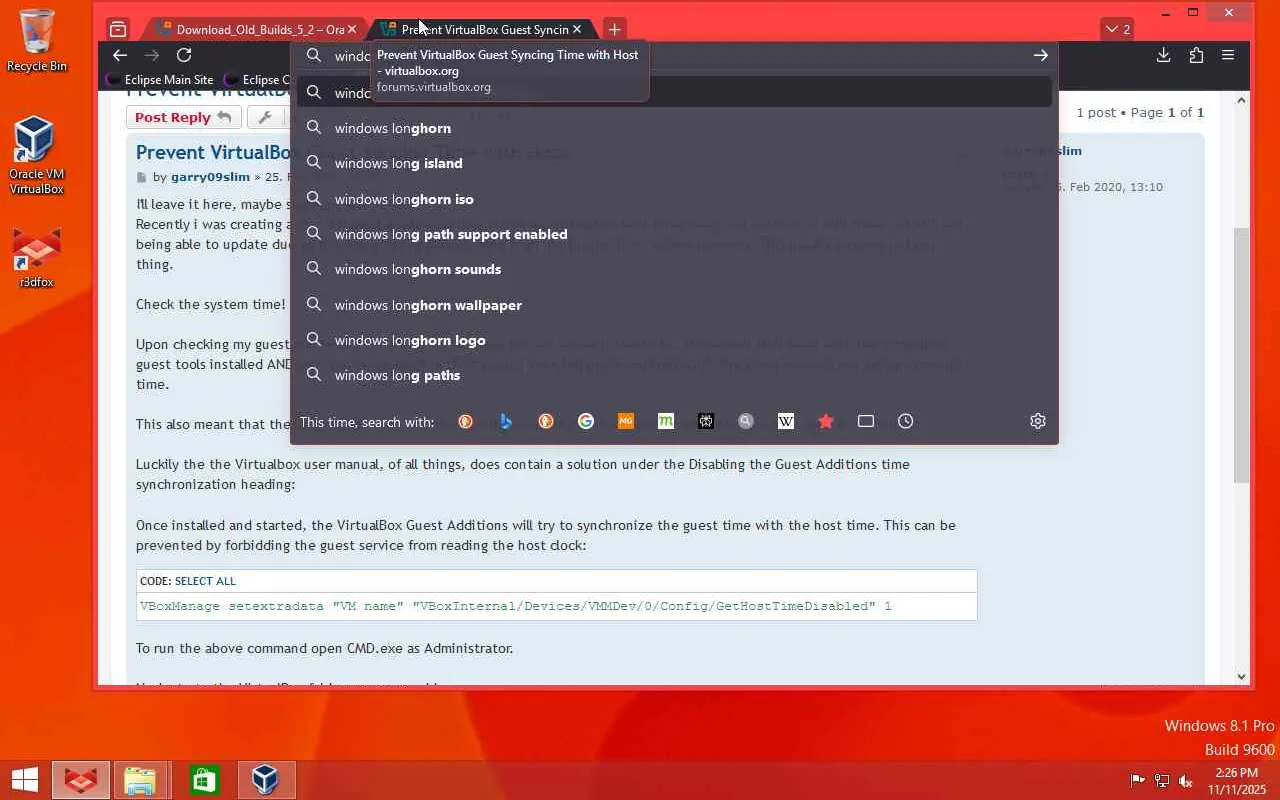Click the taskbar clock showing 2:26 PM

1236,780
